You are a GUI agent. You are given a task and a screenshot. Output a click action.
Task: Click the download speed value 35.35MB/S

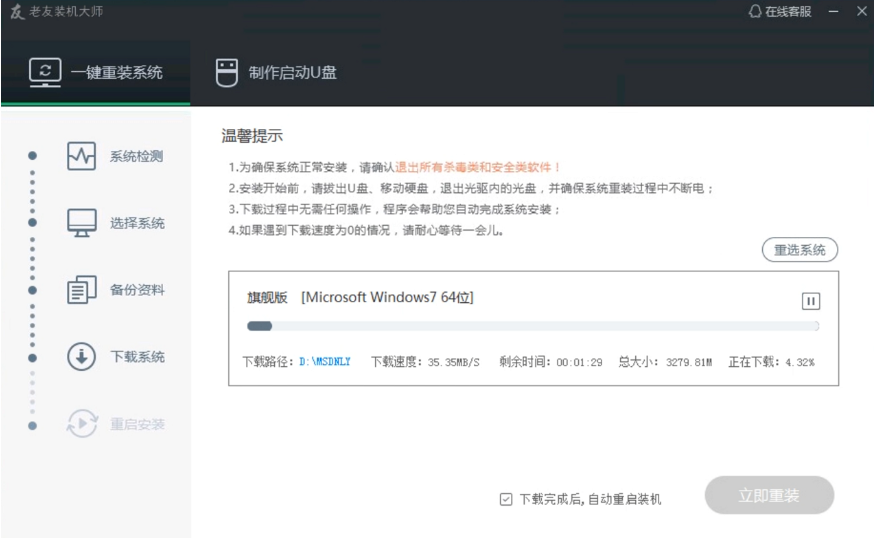454,363
